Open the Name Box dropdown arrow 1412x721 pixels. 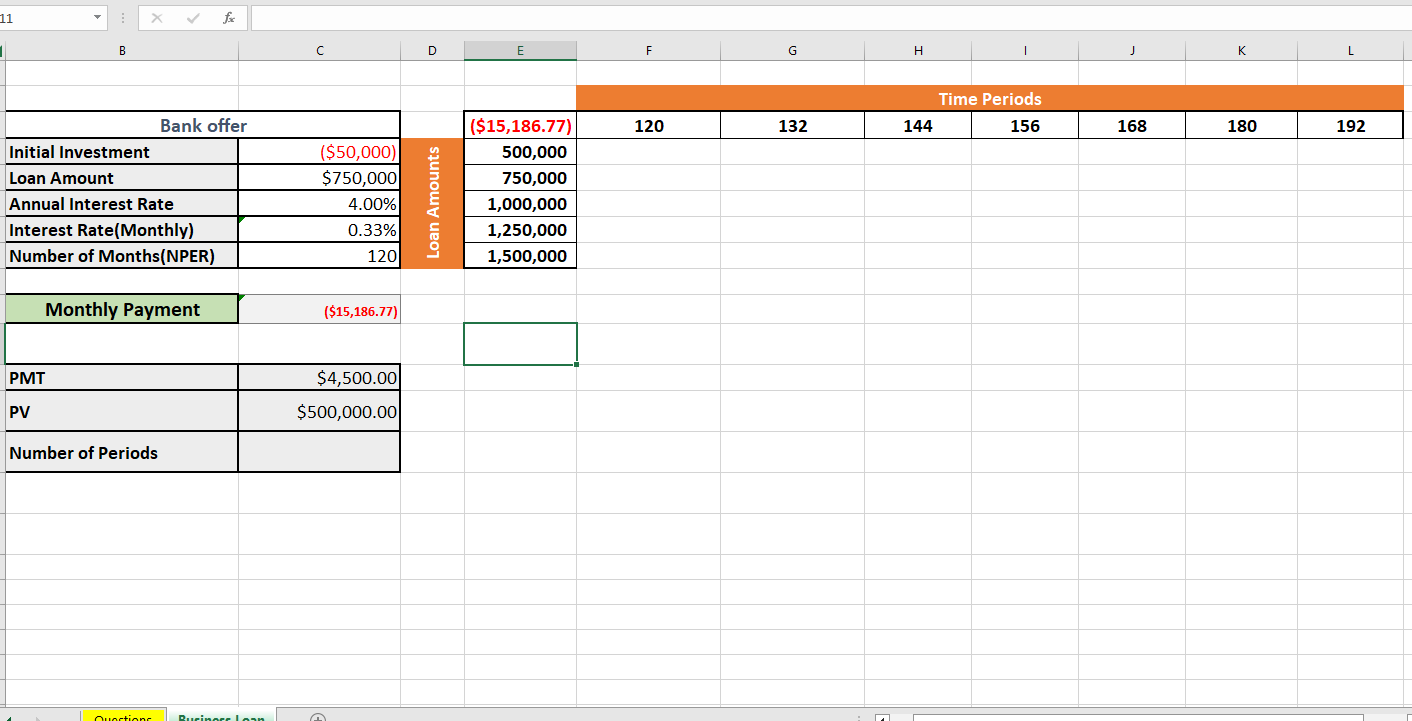97,17
